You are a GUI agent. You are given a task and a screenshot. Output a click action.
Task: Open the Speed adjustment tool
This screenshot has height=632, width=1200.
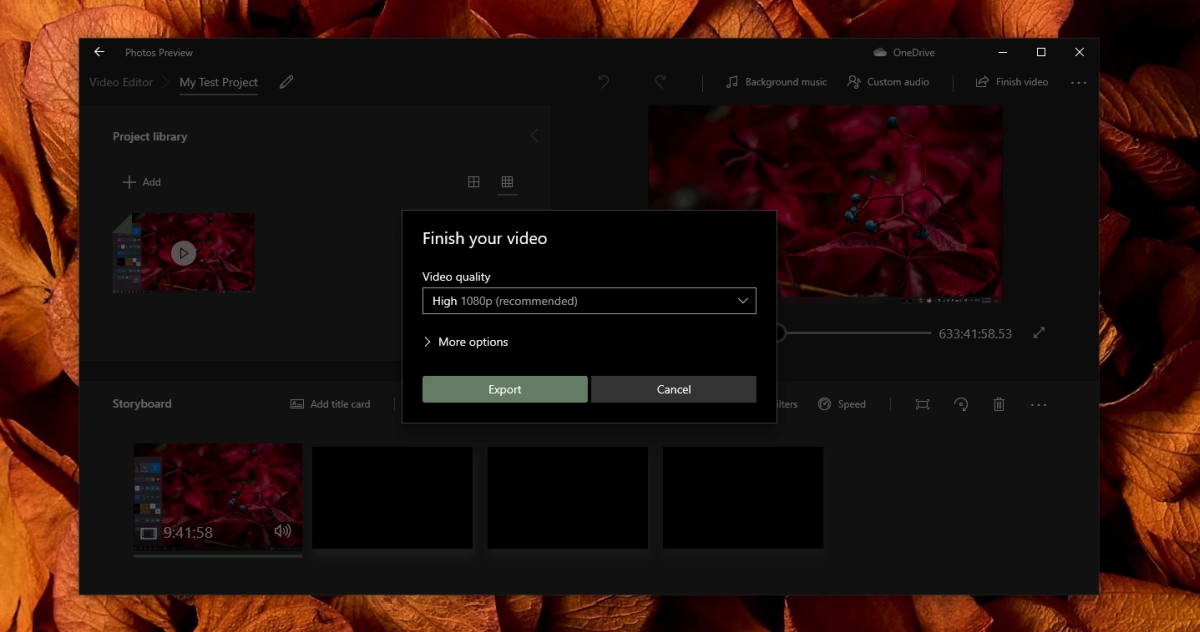click(x=843, y=404)
